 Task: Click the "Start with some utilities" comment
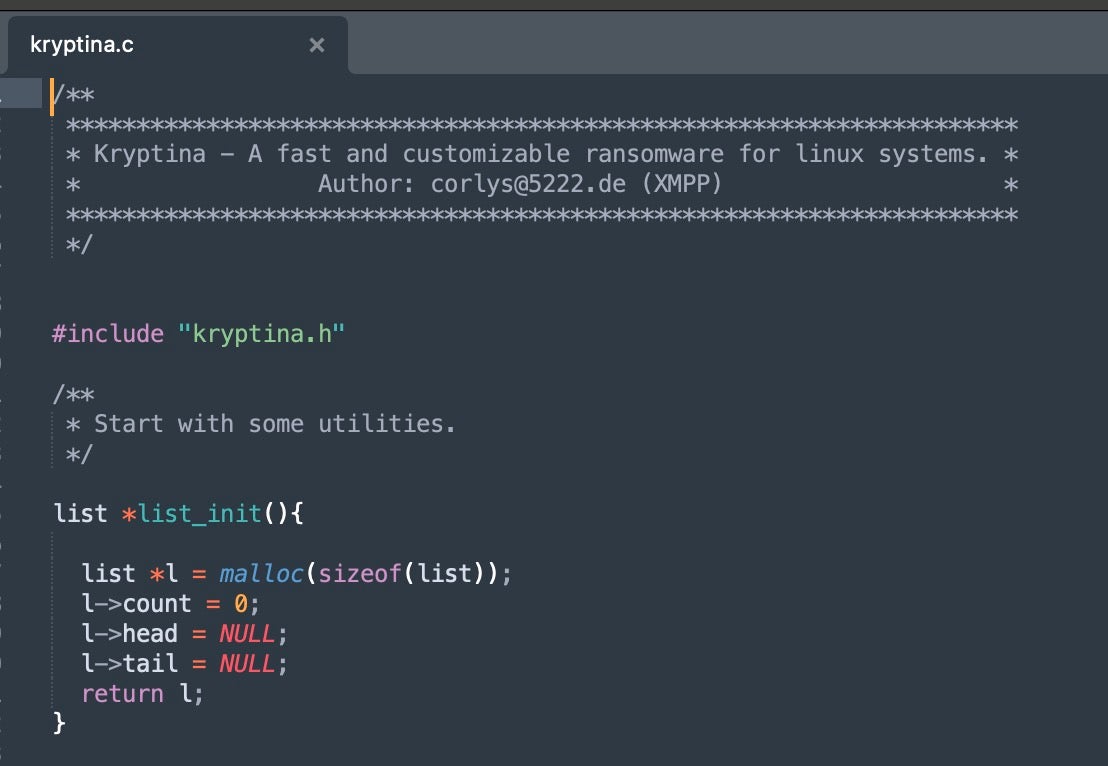(x=274, y=424)
